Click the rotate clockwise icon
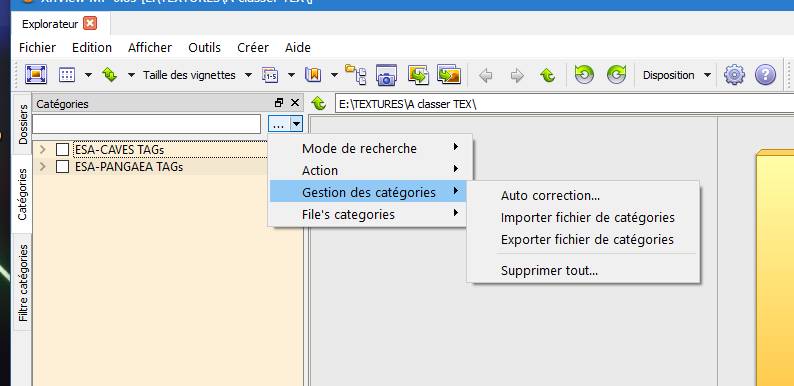The image size is (794, 386). [616, 75]
